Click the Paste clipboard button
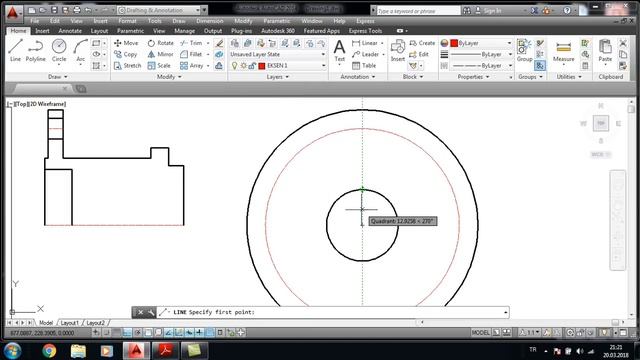Image resolution: width=640 pixels, height=360 pixels. coord(605,51)
